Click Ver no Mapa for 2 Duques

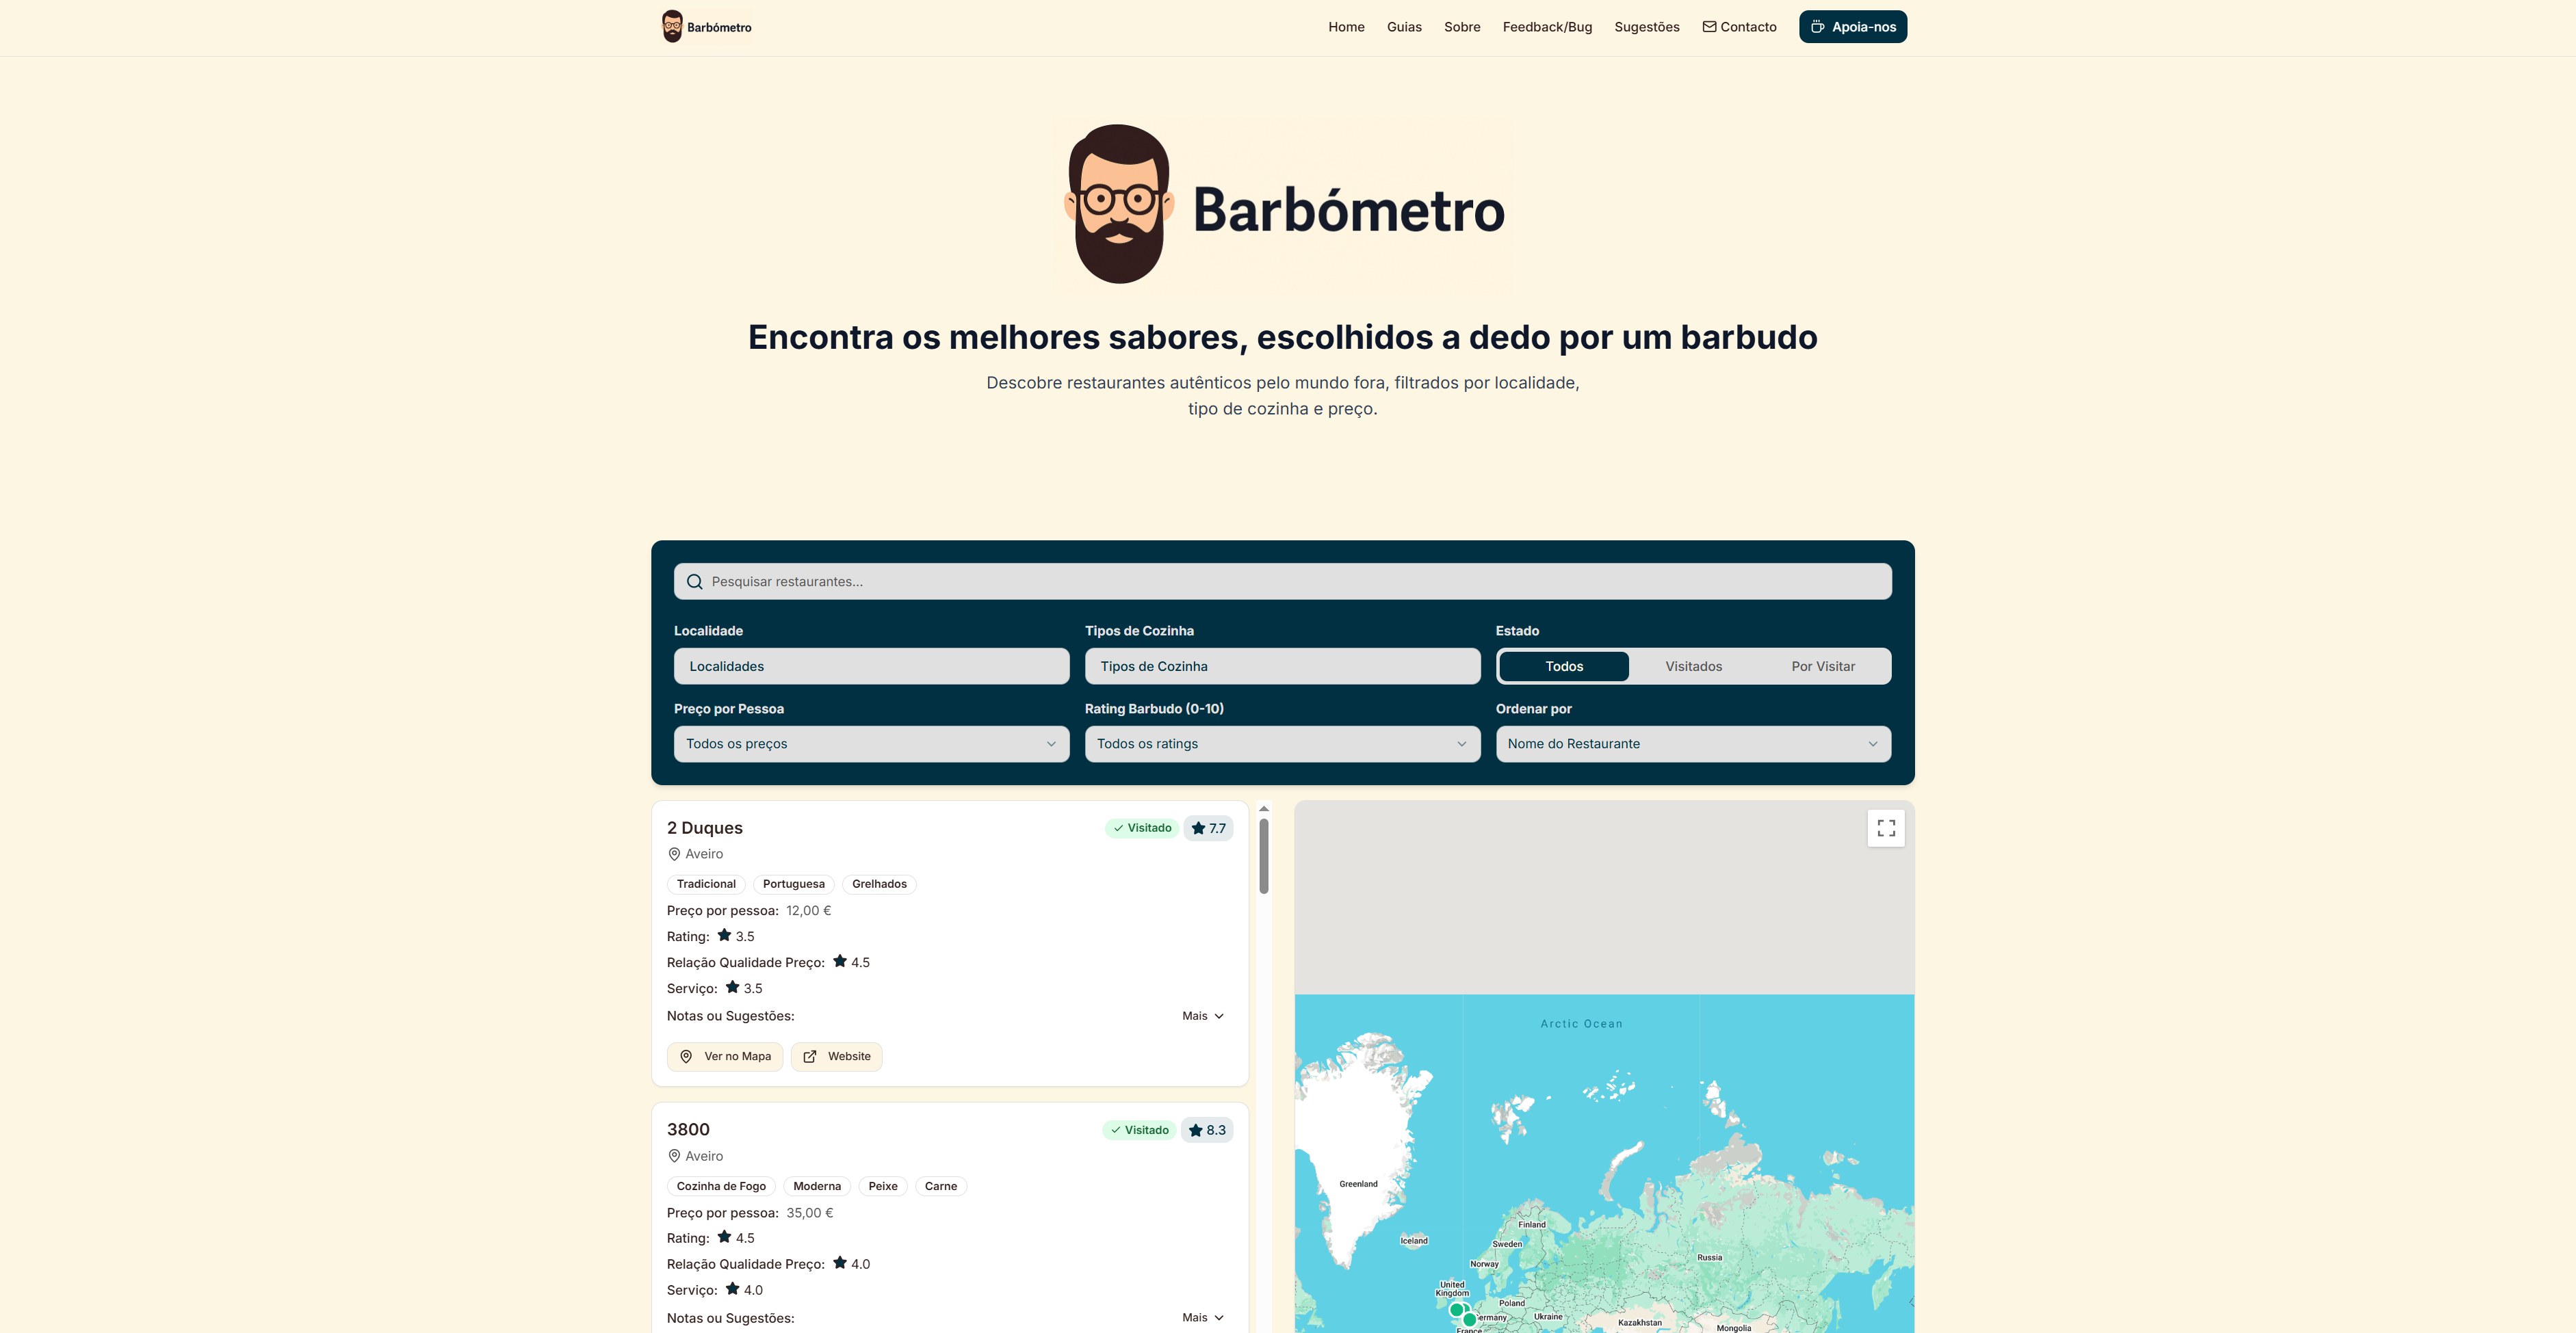click(725, 1056)
